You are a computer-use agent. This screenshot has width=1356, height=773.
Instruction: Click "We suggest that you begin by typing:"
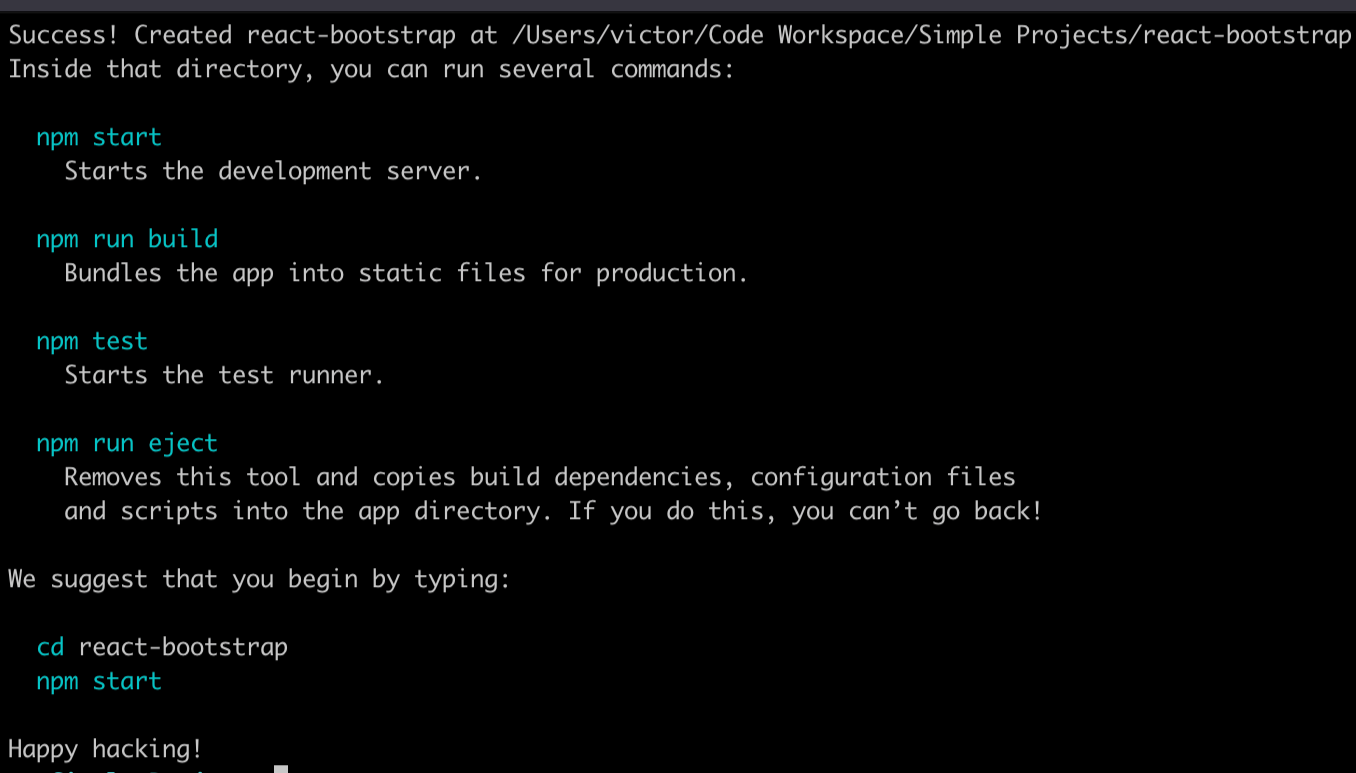259,579
